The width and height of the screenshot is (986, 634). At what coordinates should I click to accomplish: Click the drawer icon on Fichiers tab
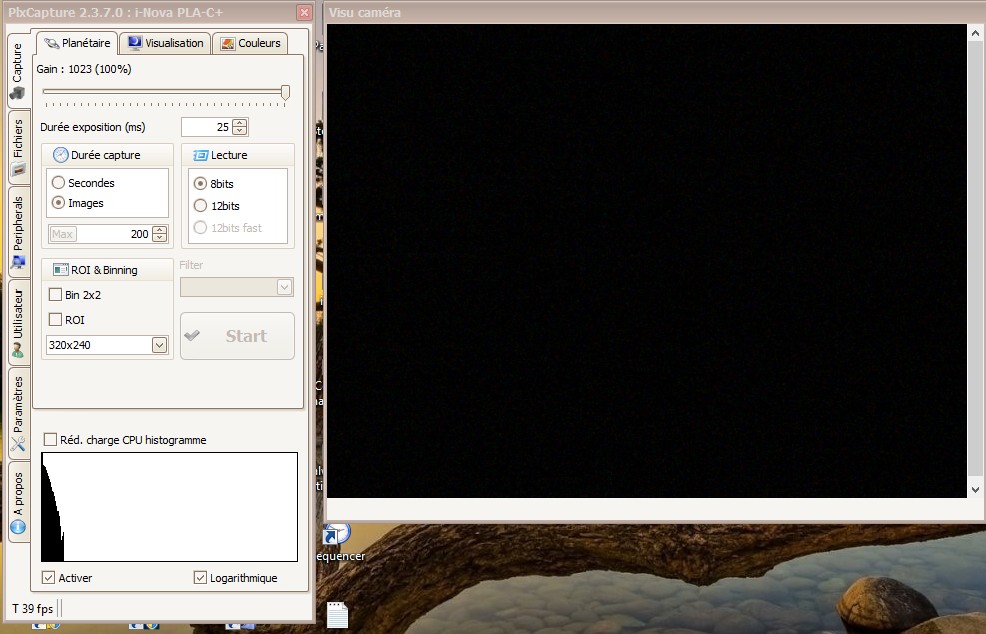tap(18, 169)
